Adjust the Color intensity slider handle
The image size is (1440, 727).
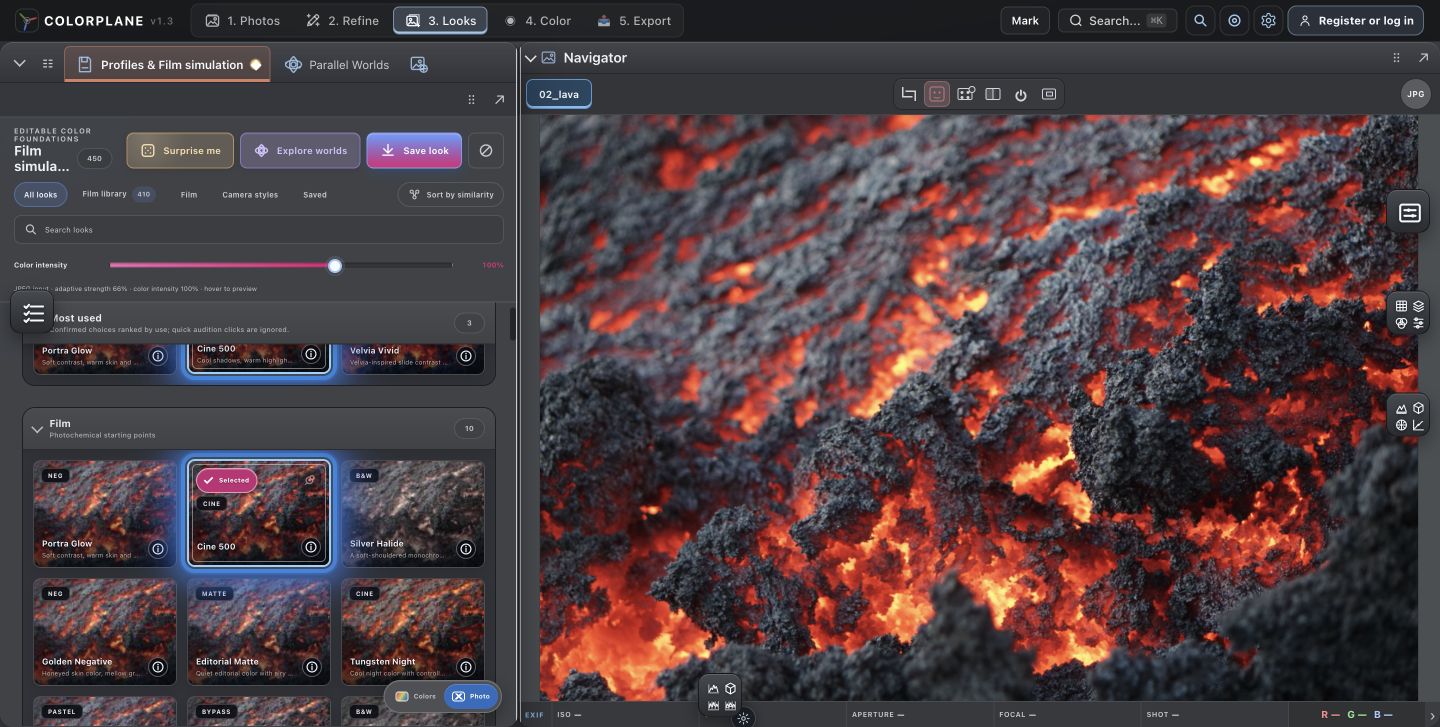tap(335, 265)
